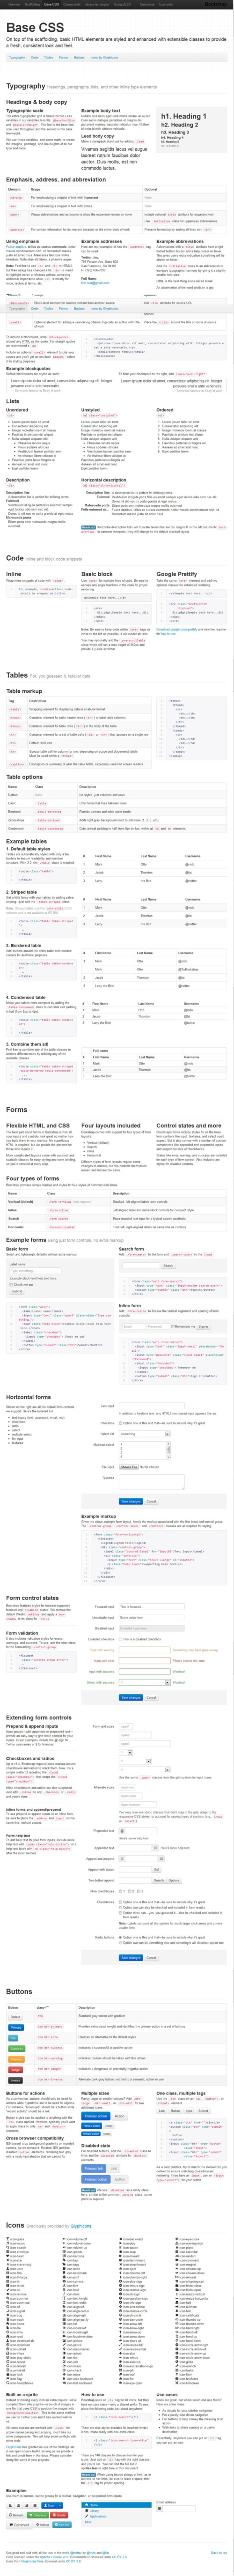
Task: Open Select list dropdown in Horizontal forms
Action: pos(145,1434)
